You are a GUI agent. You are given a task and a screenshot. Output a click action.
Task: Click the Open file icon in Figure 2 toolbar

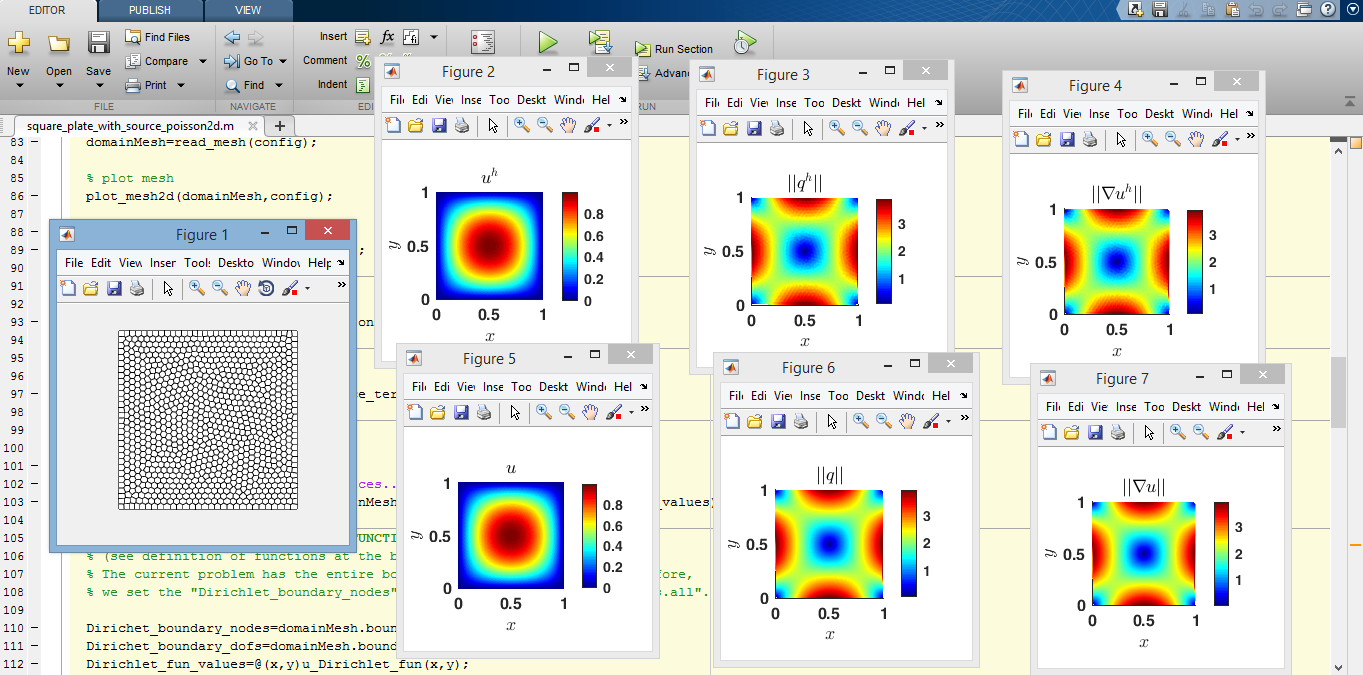point(415,125)
